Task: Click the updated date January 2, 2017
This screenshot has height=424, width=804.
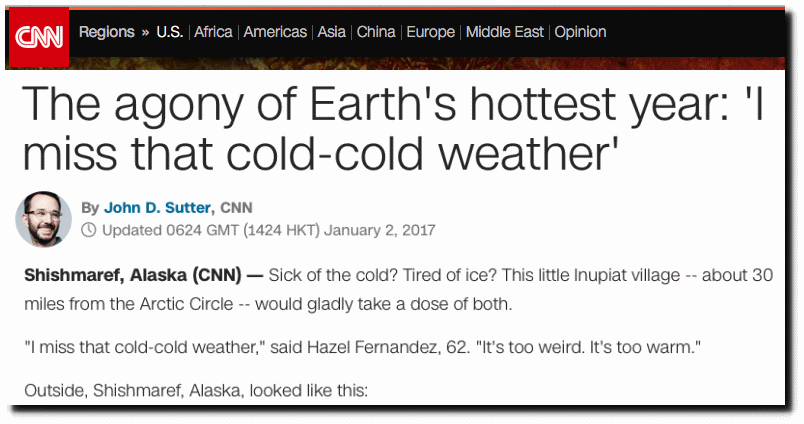Action: click(379, 230)
